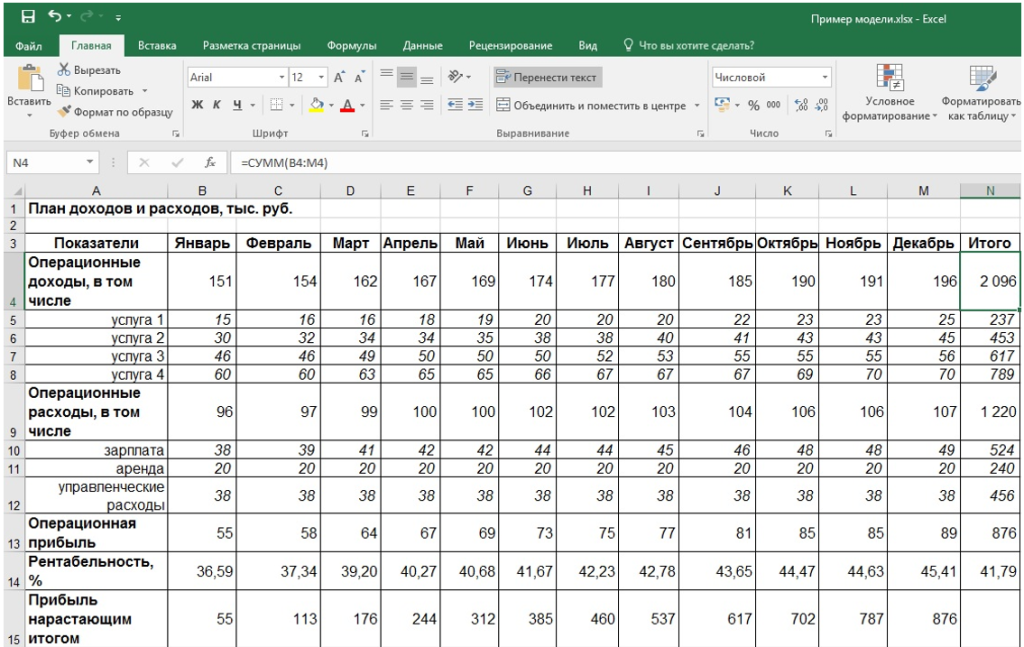Switch to the Формулы ribbon tab

[x=351, y=45]
